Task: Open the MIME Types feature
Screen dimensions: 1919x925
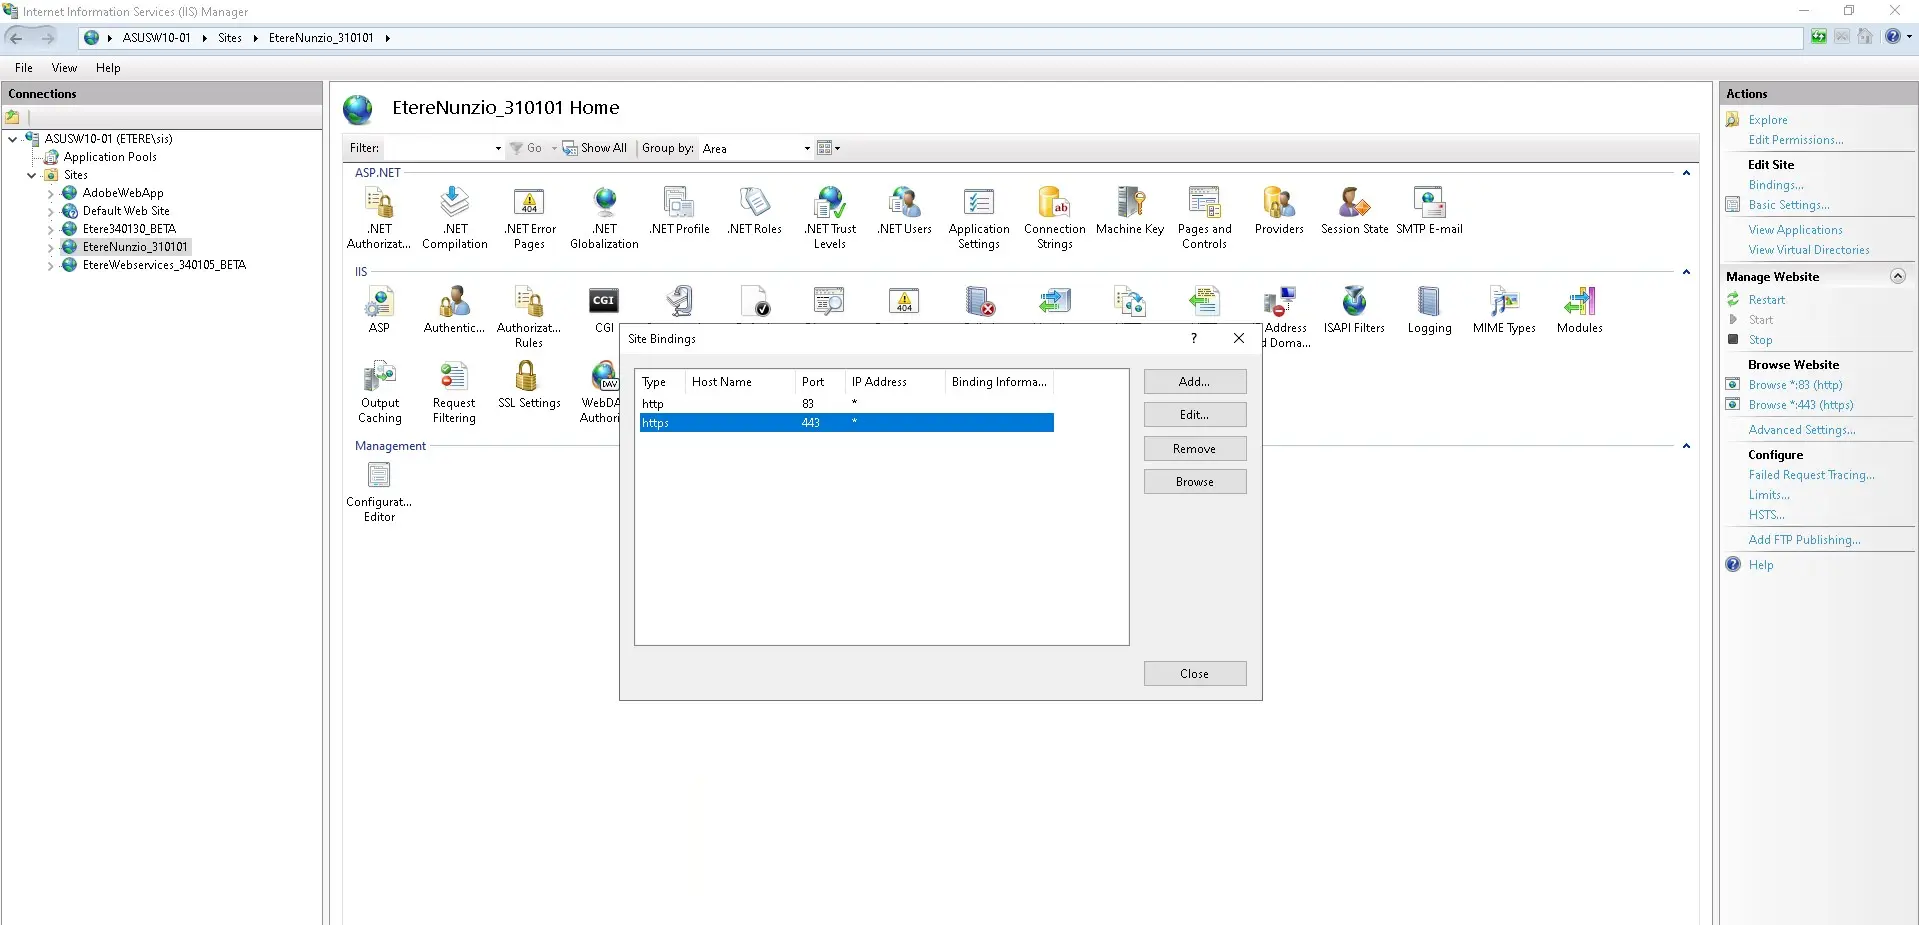Action: 1503,310
